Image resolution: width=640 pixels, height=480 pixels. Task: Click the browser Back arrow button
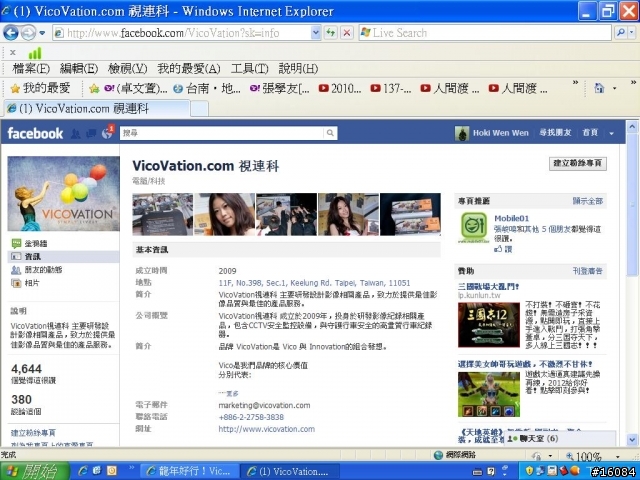11,33
